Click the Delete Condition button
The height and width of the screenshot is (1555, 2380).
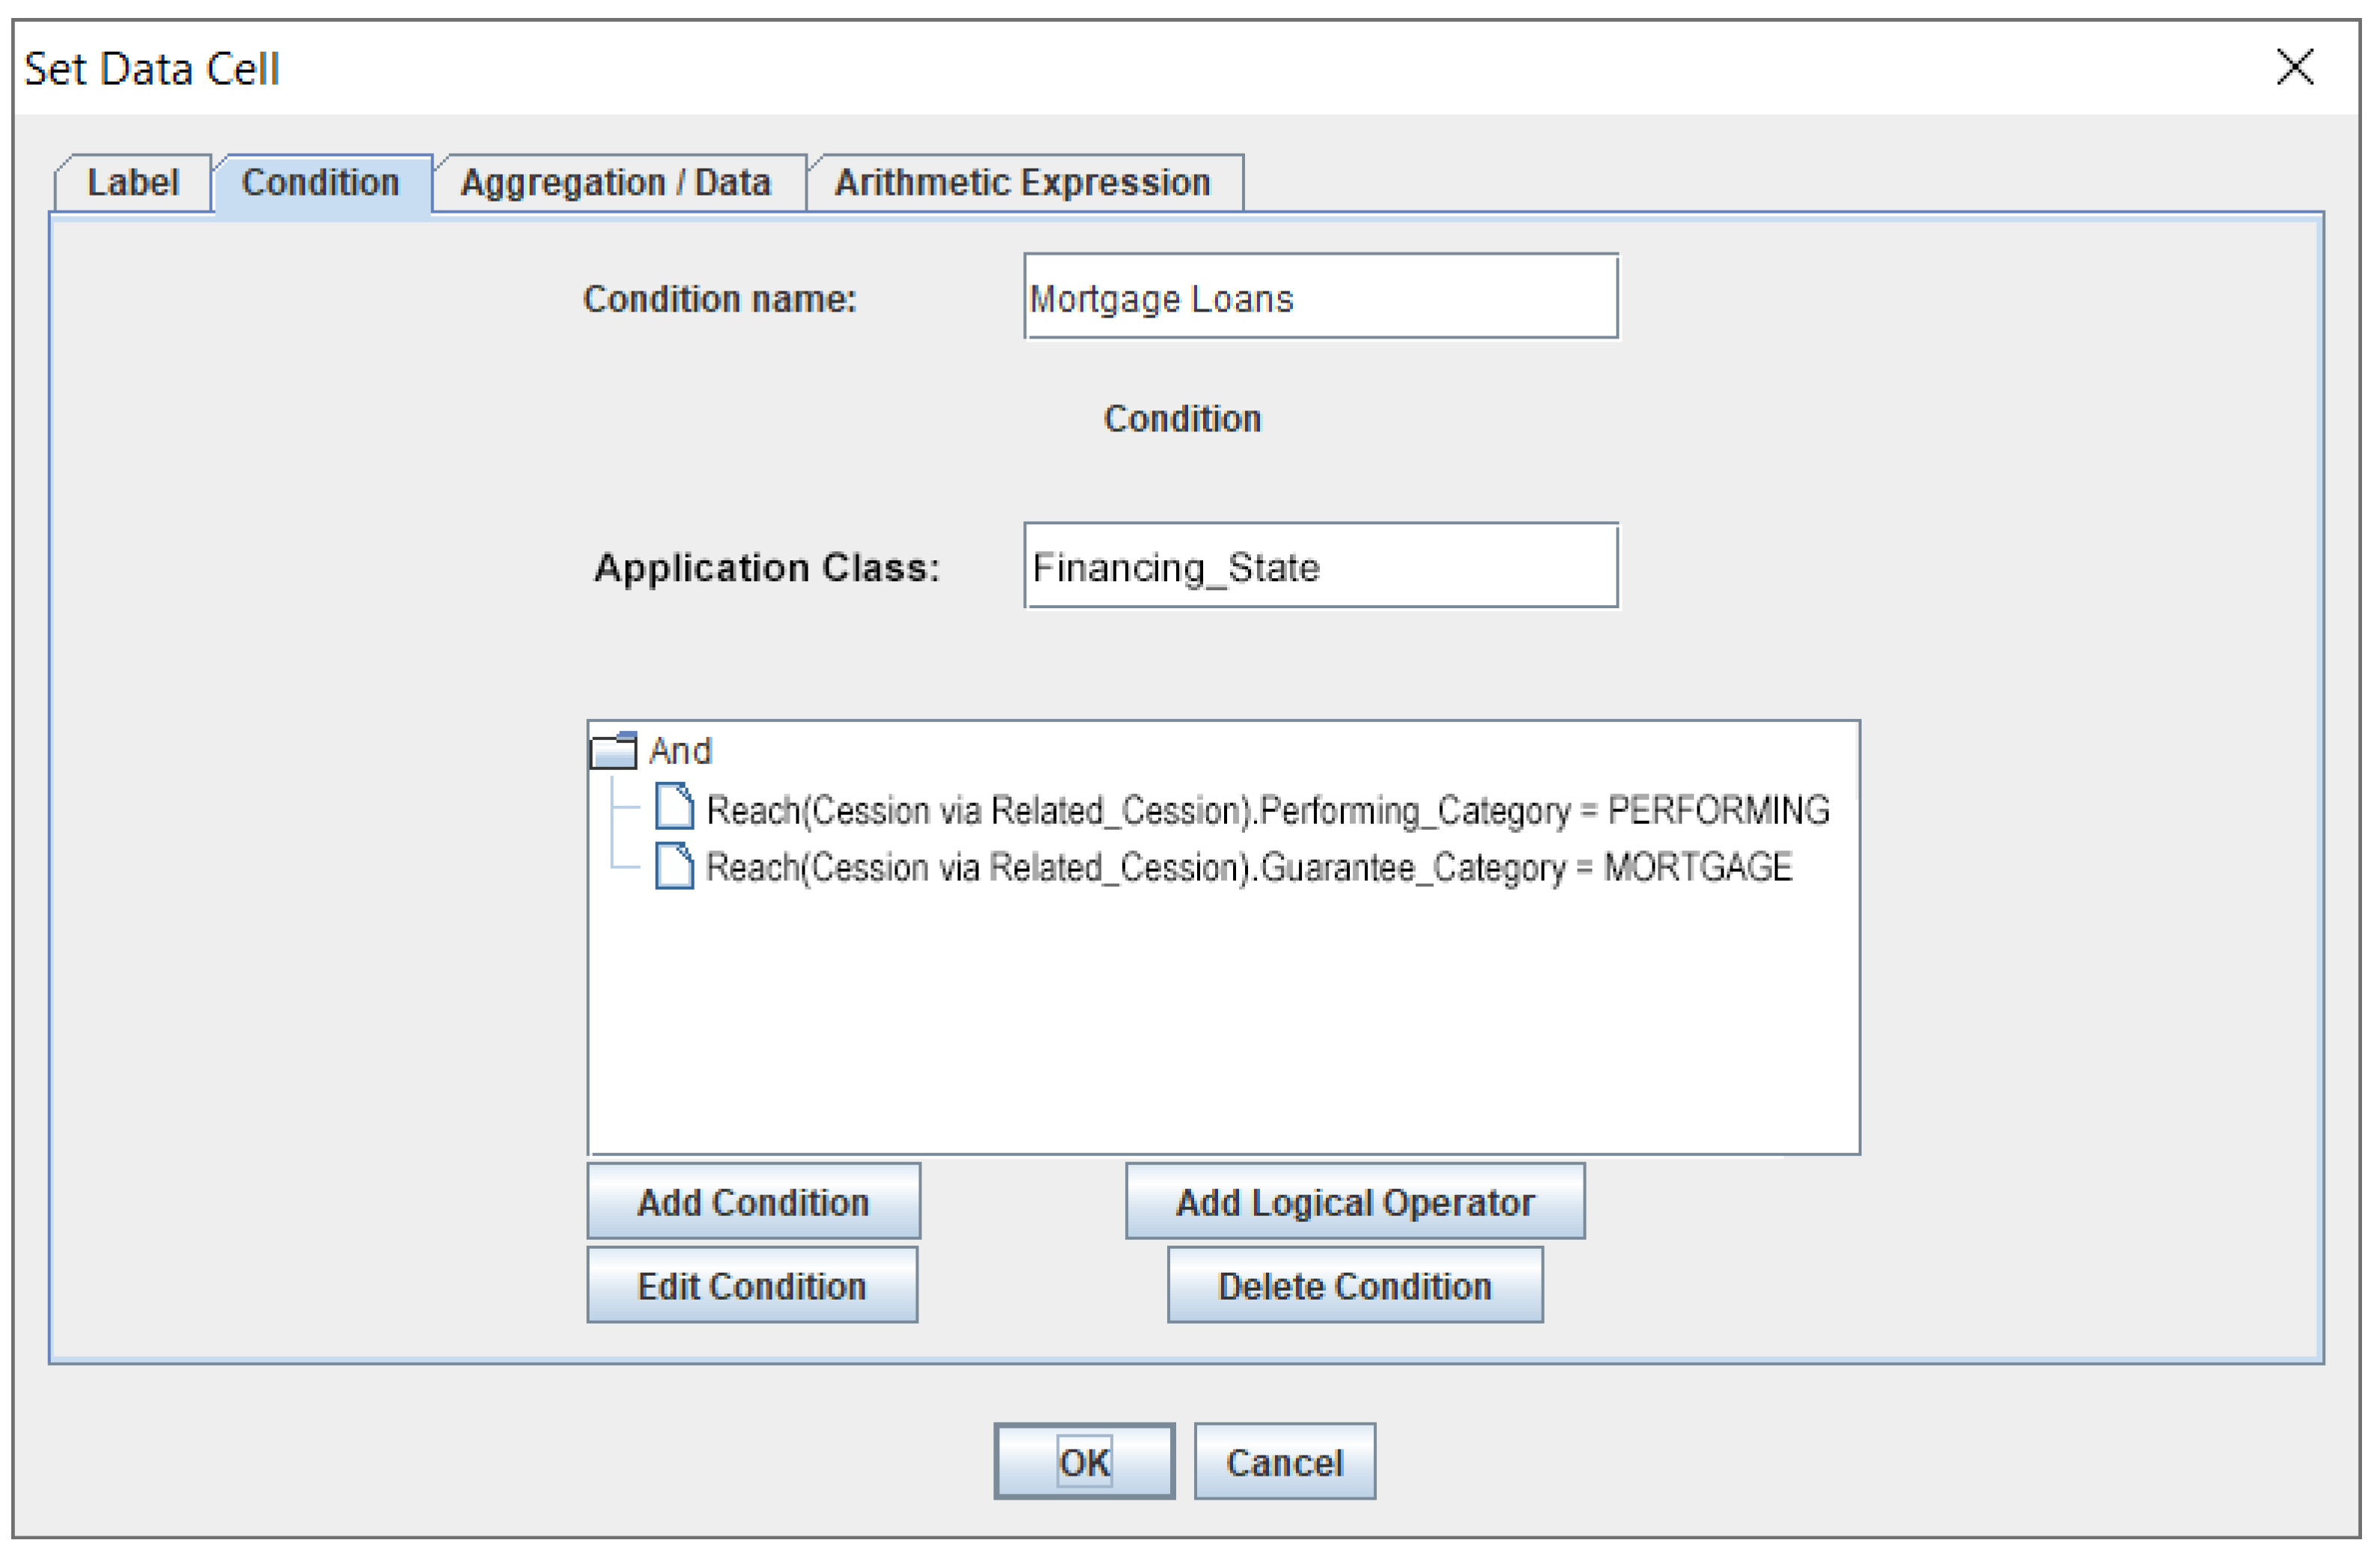coord(1355,1286)
